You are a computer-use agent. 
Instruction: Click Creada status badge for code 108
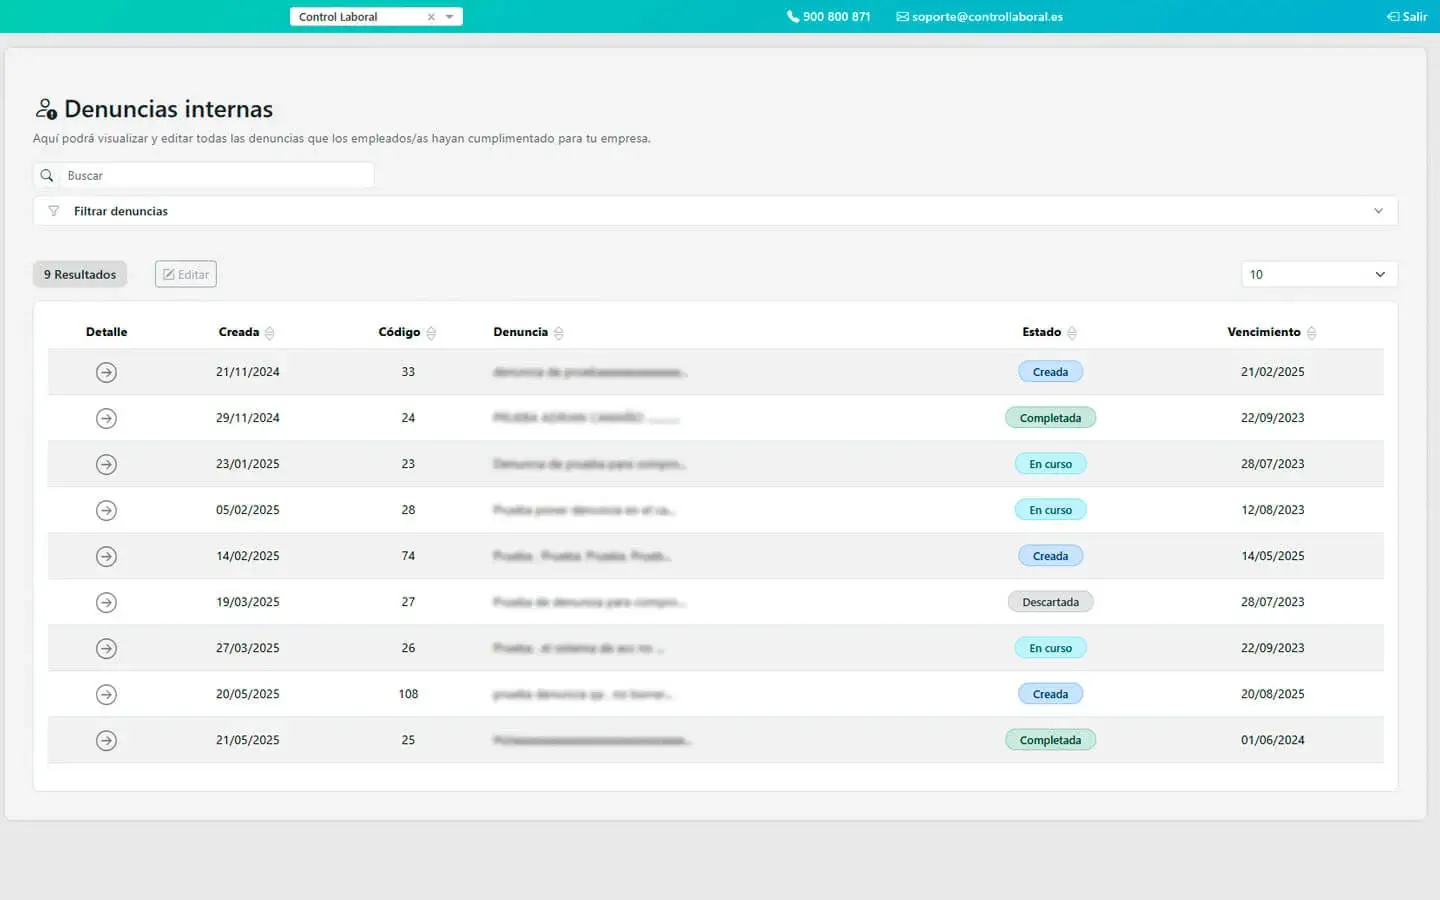pos(1050,694)
